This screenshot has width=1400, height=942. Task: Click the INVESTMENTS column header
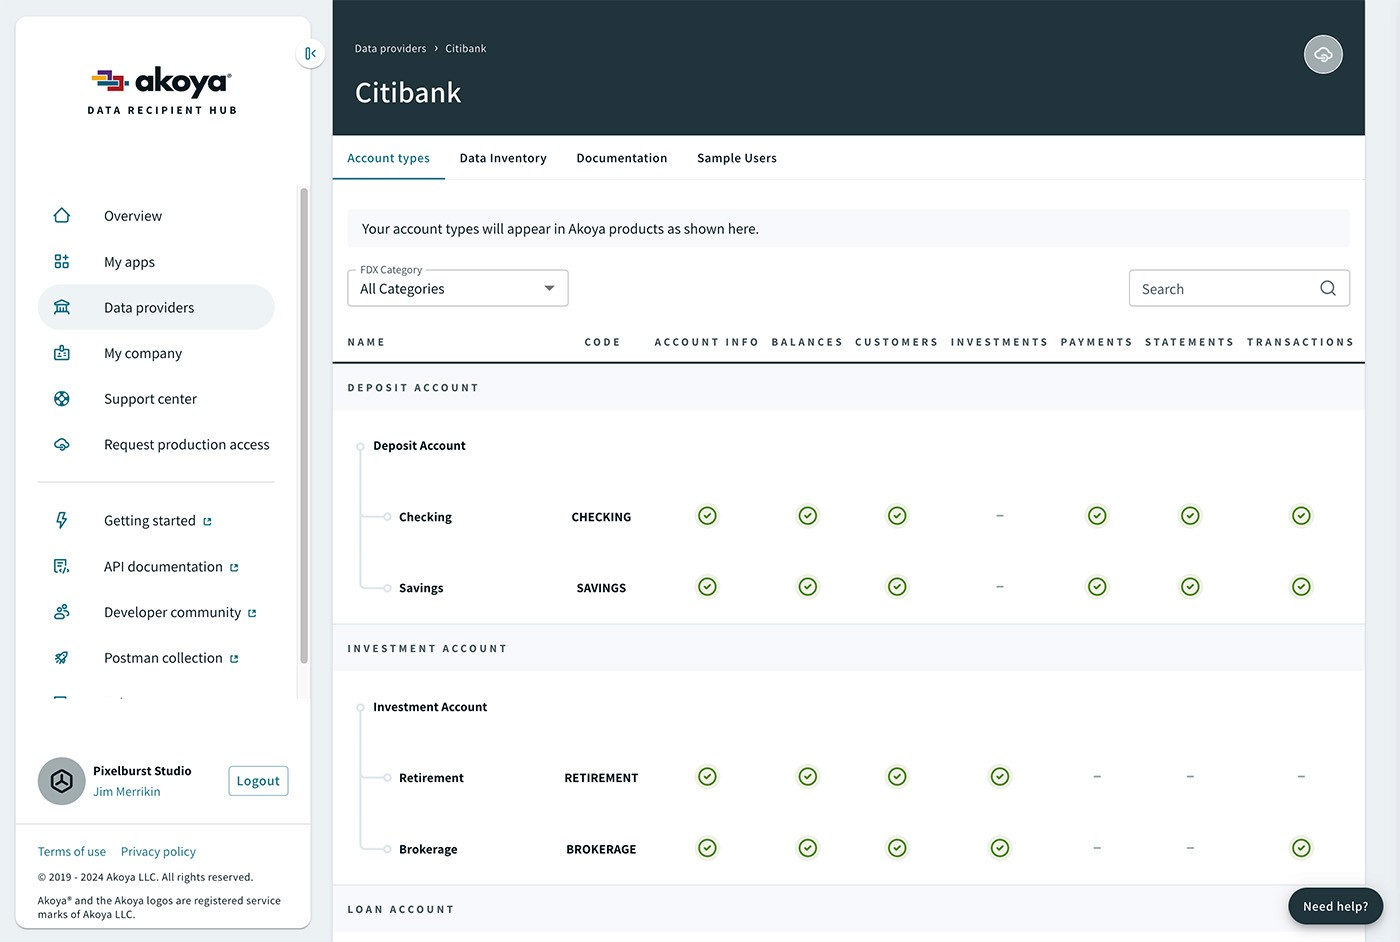(999, 342)
